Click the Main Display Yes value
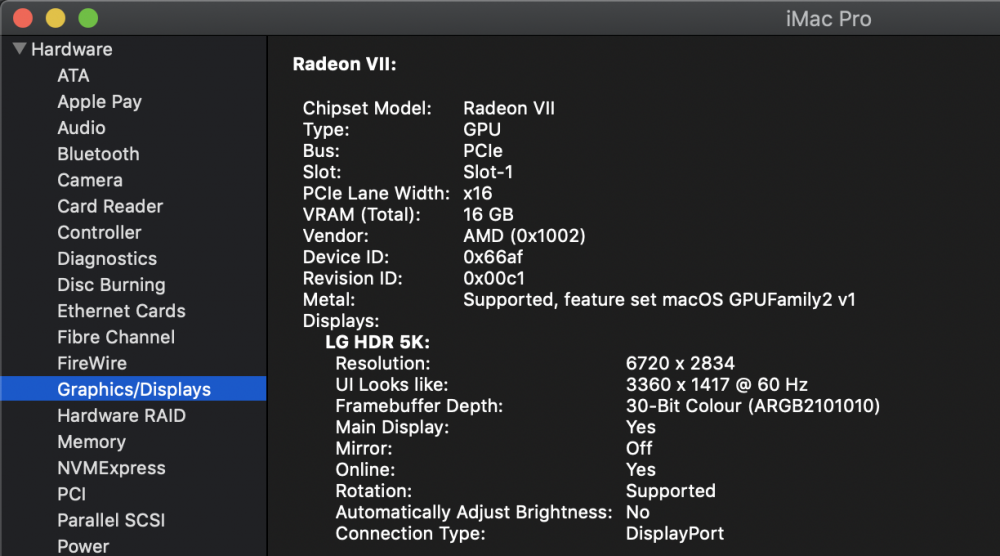The width and height of the screenshot is (1000, 556). 641,427
